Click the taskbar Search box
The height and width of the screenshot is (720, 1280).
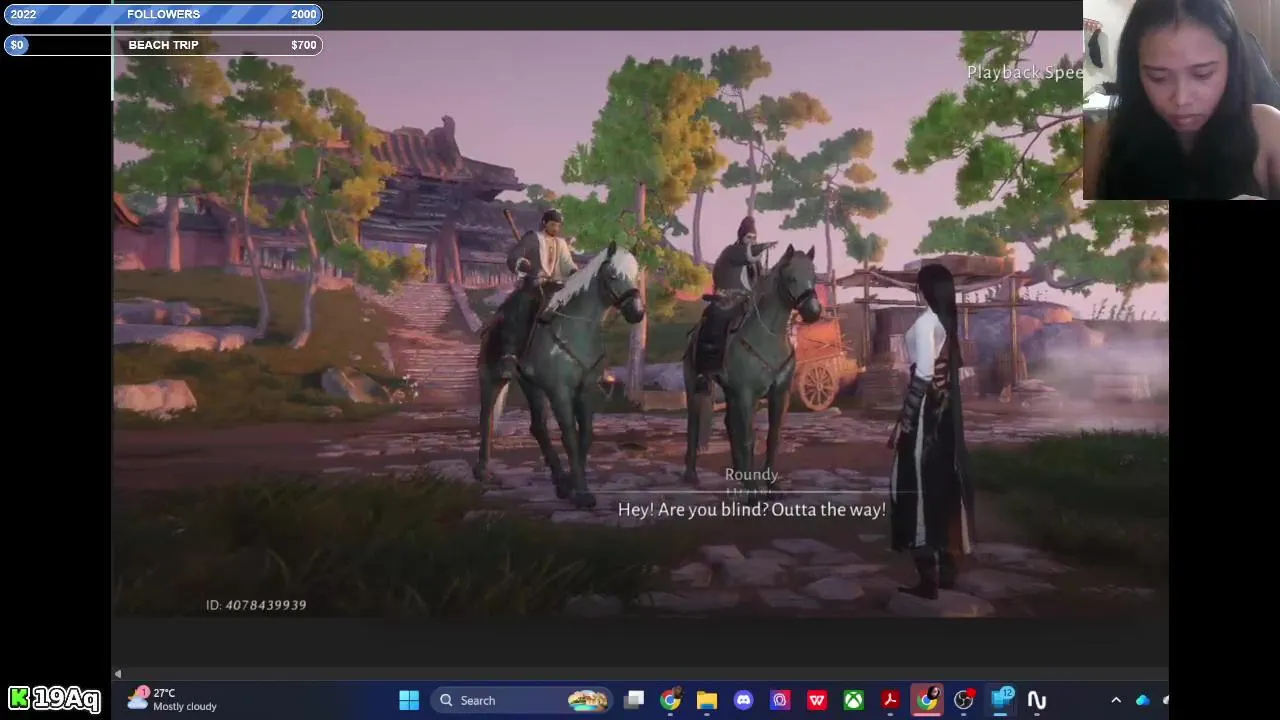(x=522, y=700)
